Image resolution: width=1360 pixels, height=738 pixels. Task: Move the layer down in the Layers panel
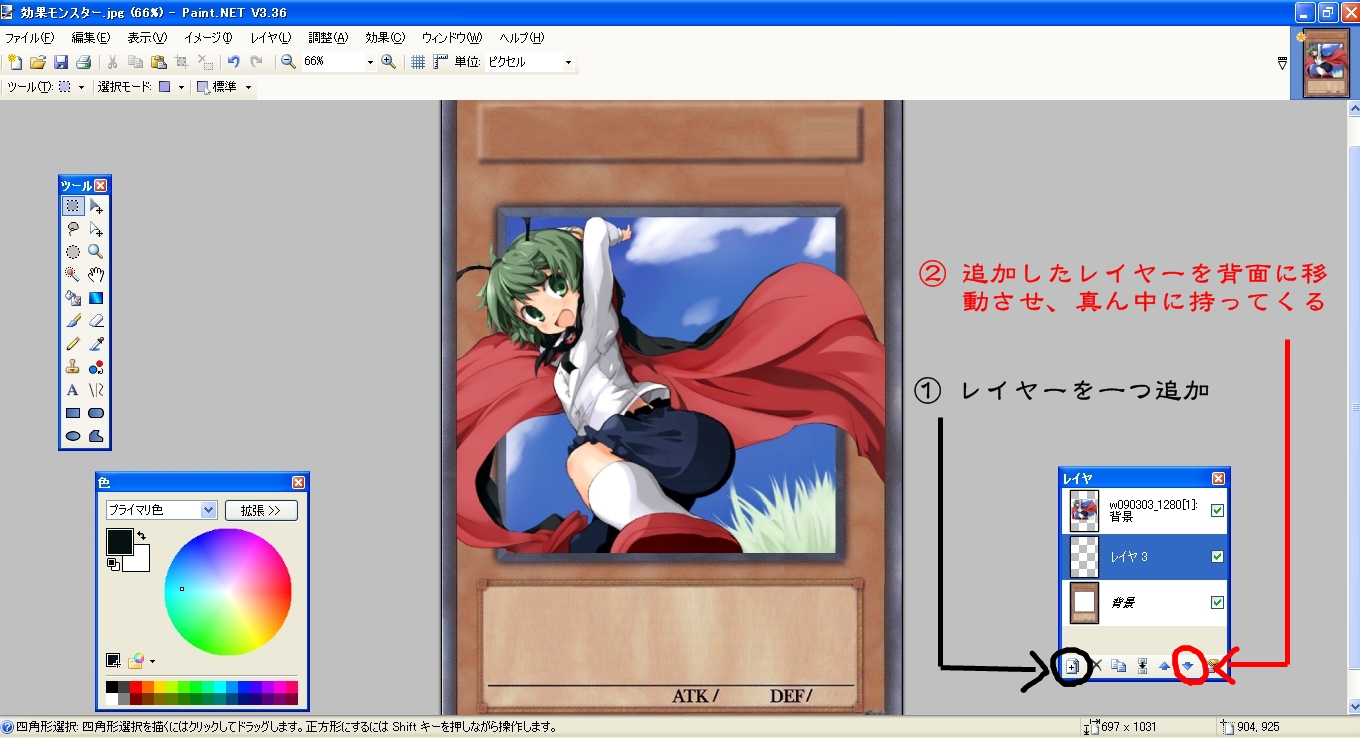(x=1189, y=666)
